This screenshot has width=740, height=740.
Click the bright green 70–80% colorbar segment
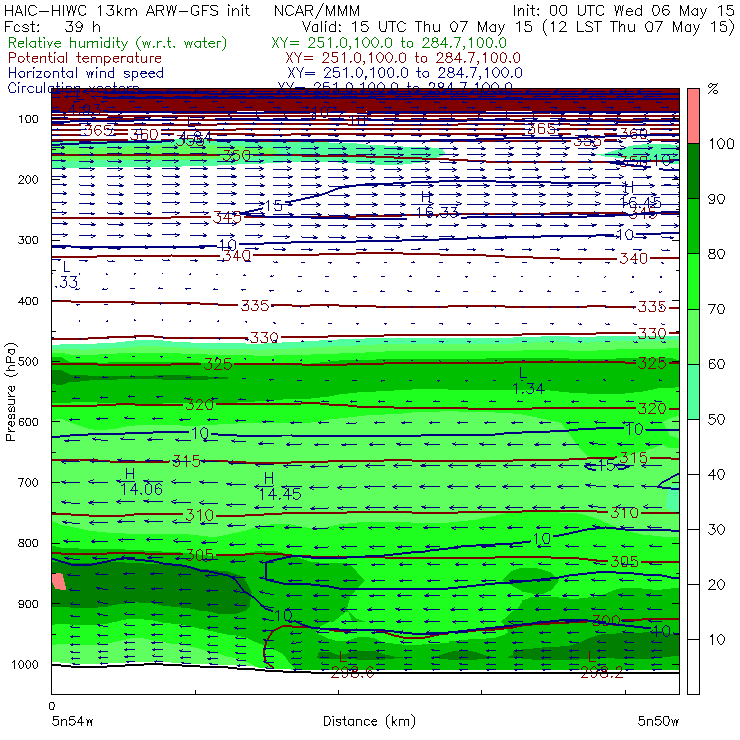[x=693, y=281]
